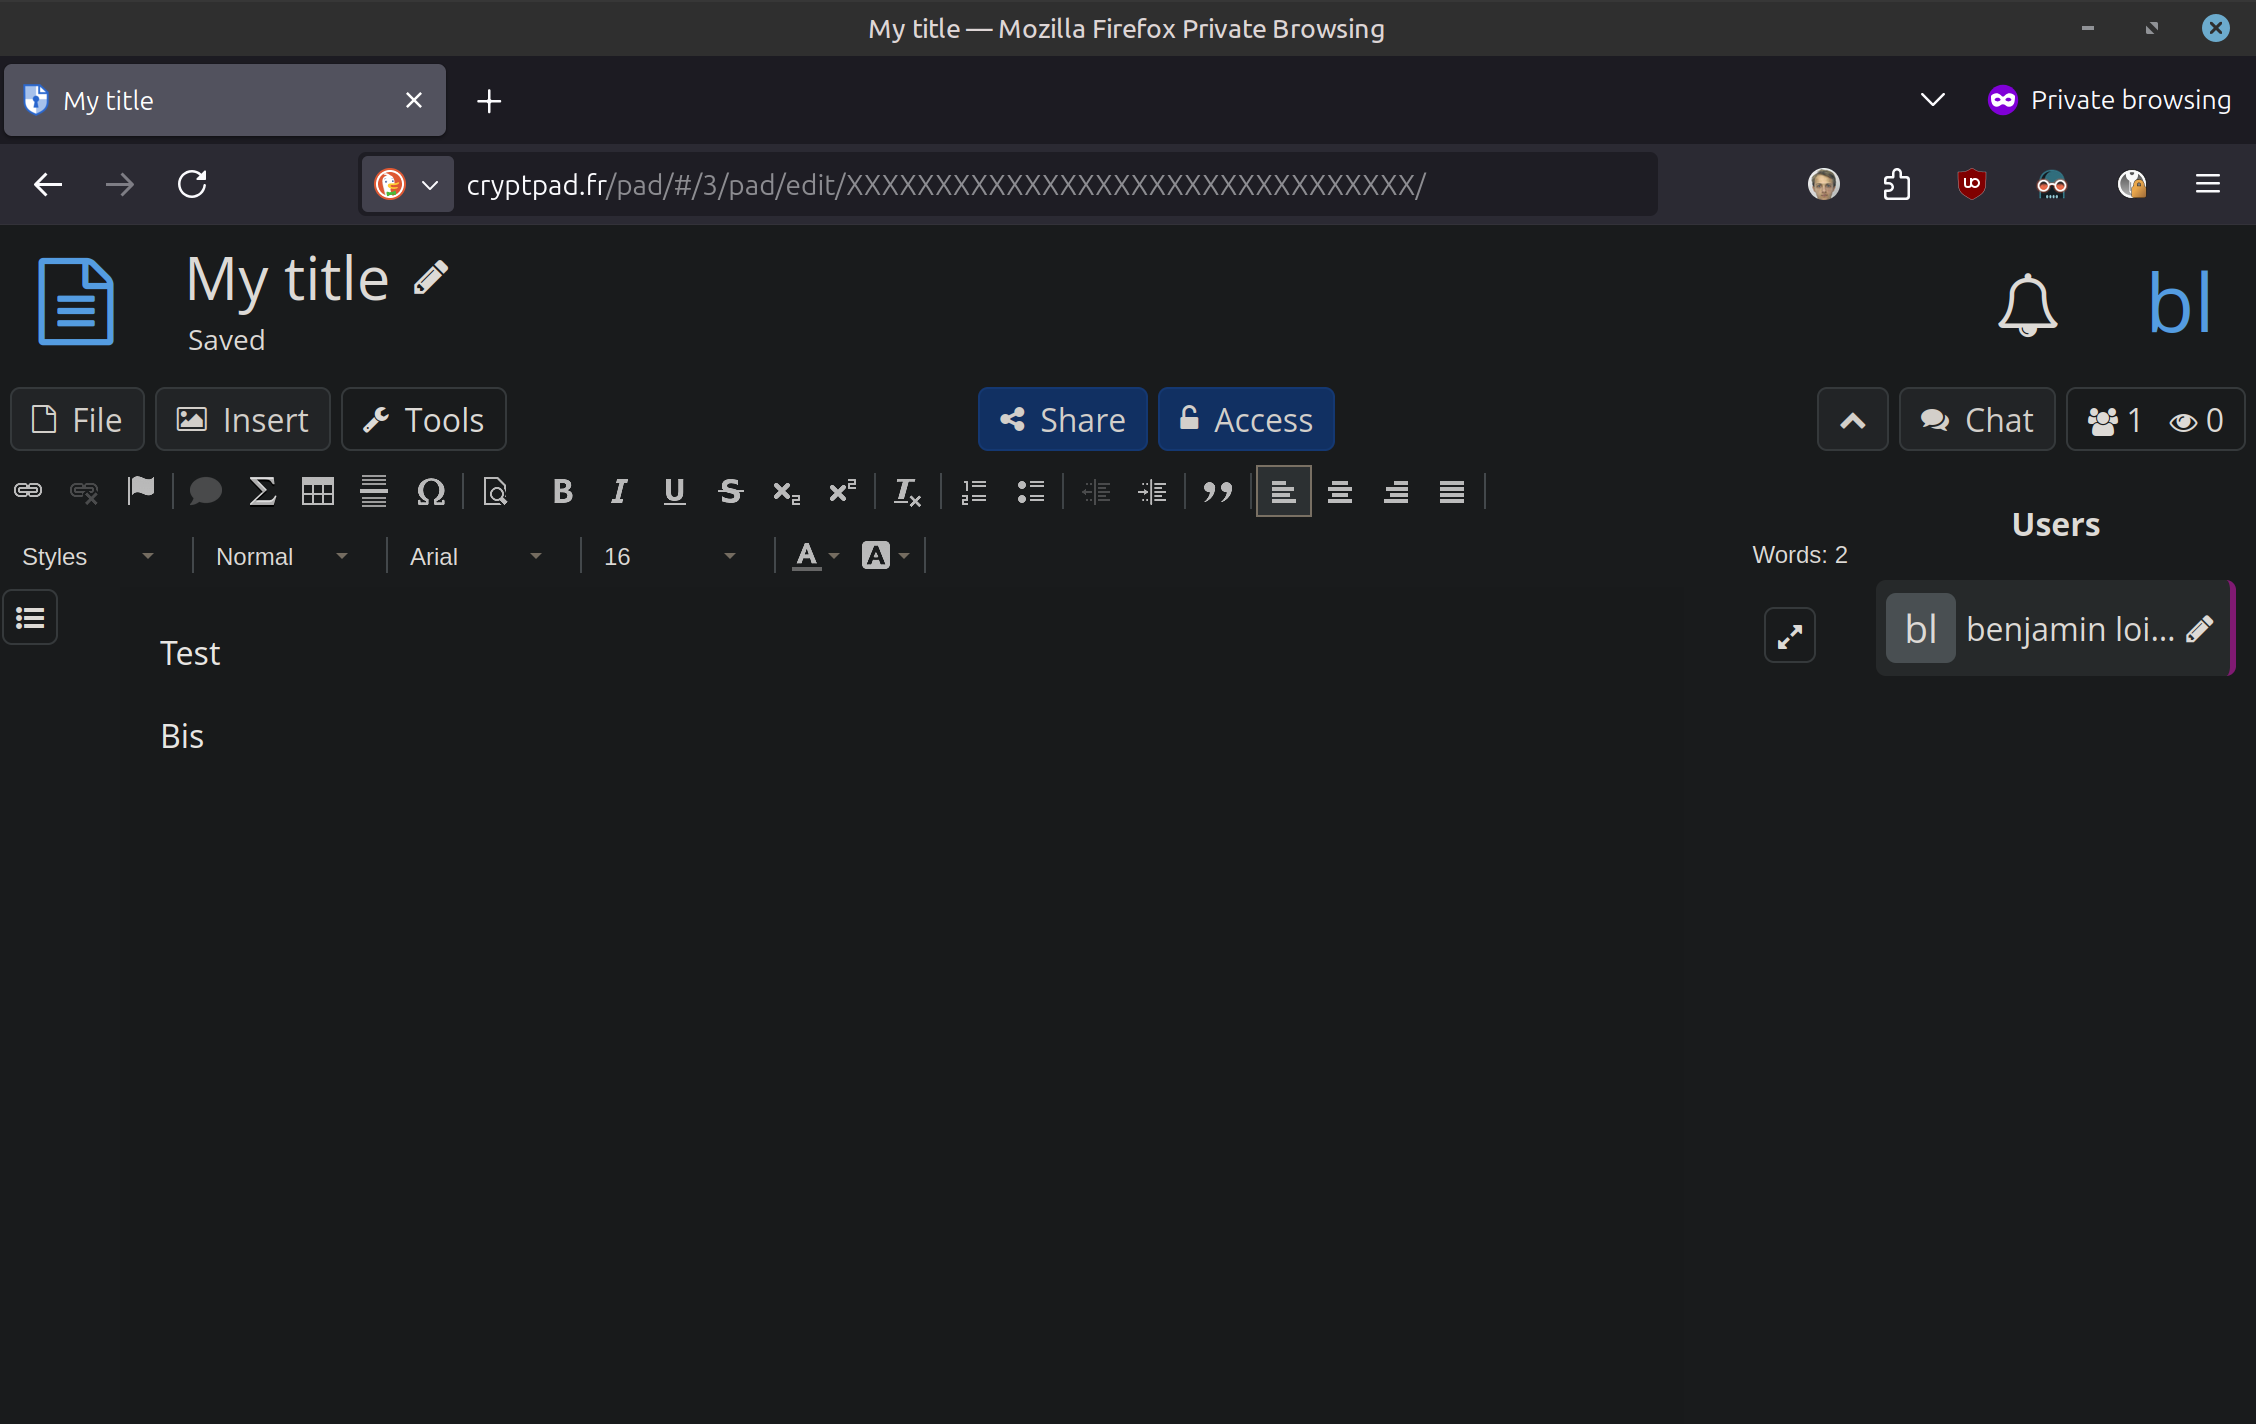Toggle italic formatting

click(619, 491)
